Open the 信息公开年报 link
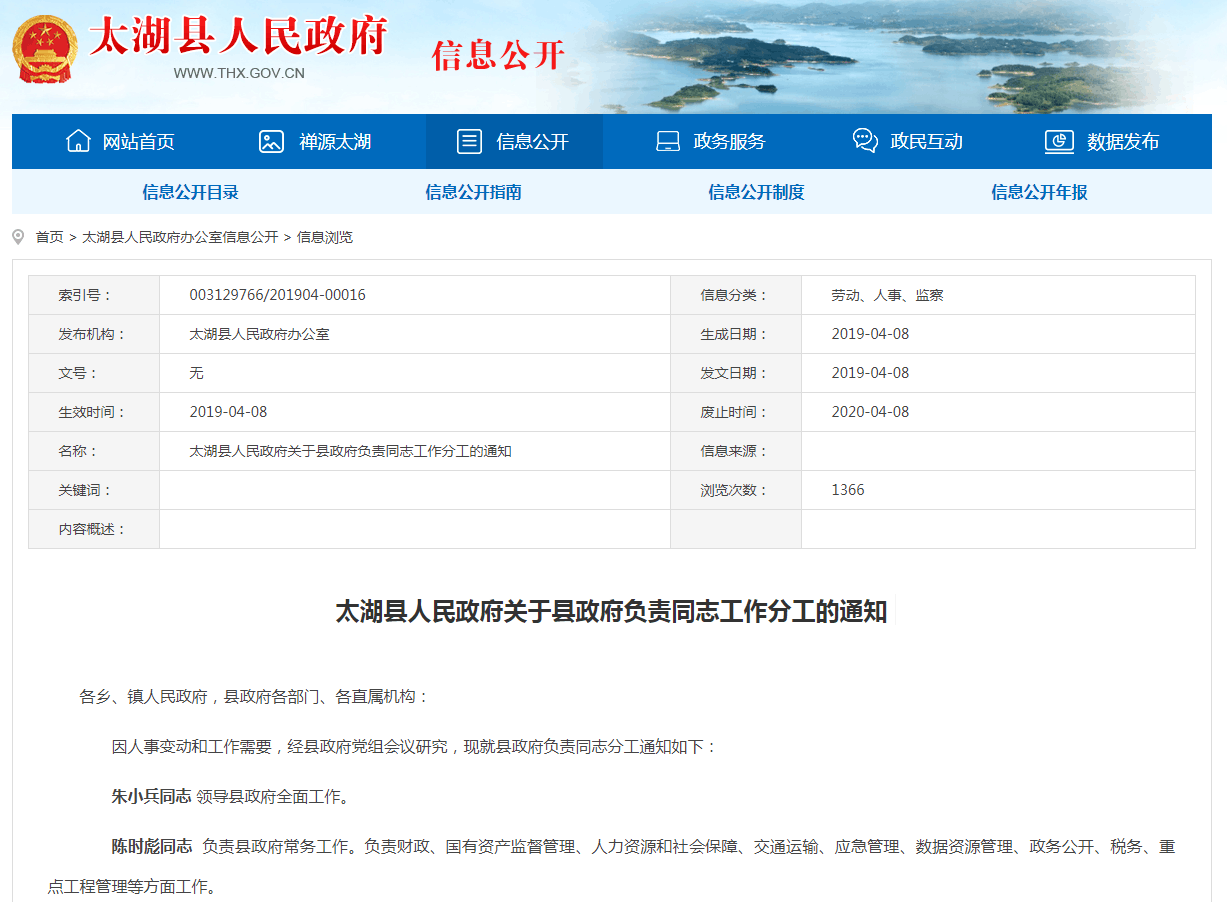The height and width of the screenshot is (902, 1227). (1039, 192)
